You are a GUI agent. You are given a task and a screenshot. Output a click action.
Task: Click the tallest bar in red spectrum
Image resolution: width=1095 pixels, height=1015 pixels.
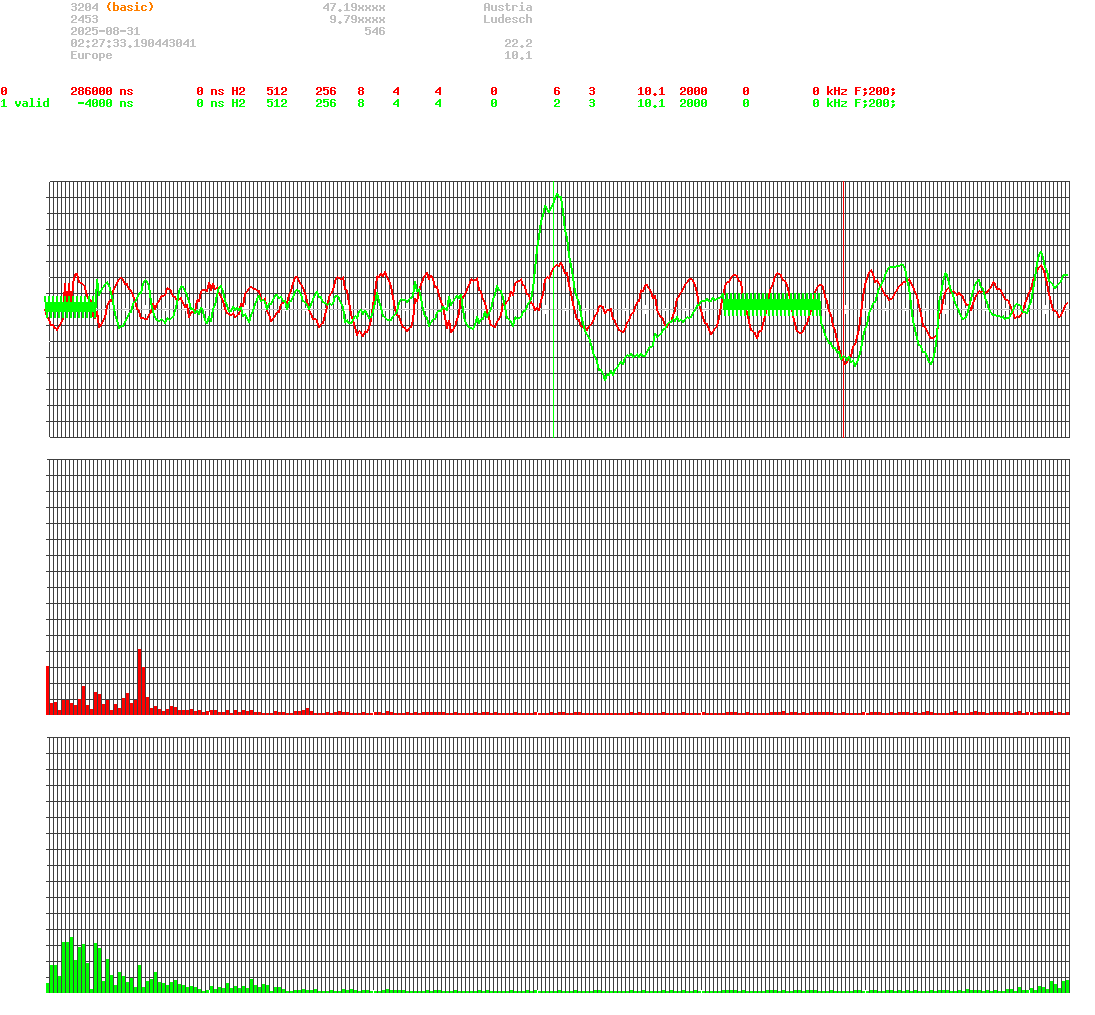[140, 682]
